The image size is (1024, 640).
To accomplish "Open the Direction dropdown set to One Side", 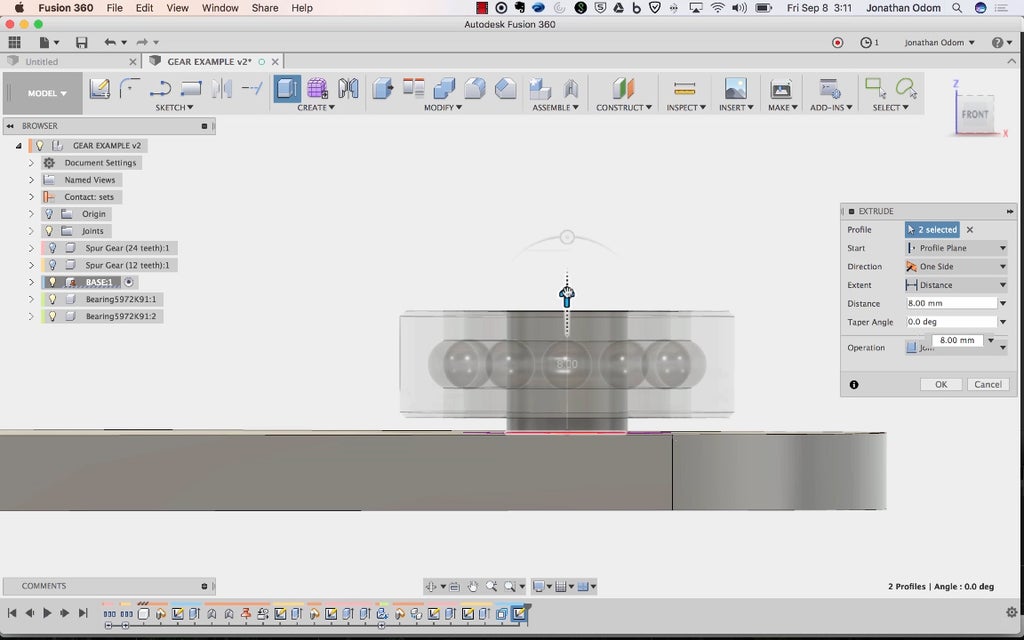I will (955, 267).
